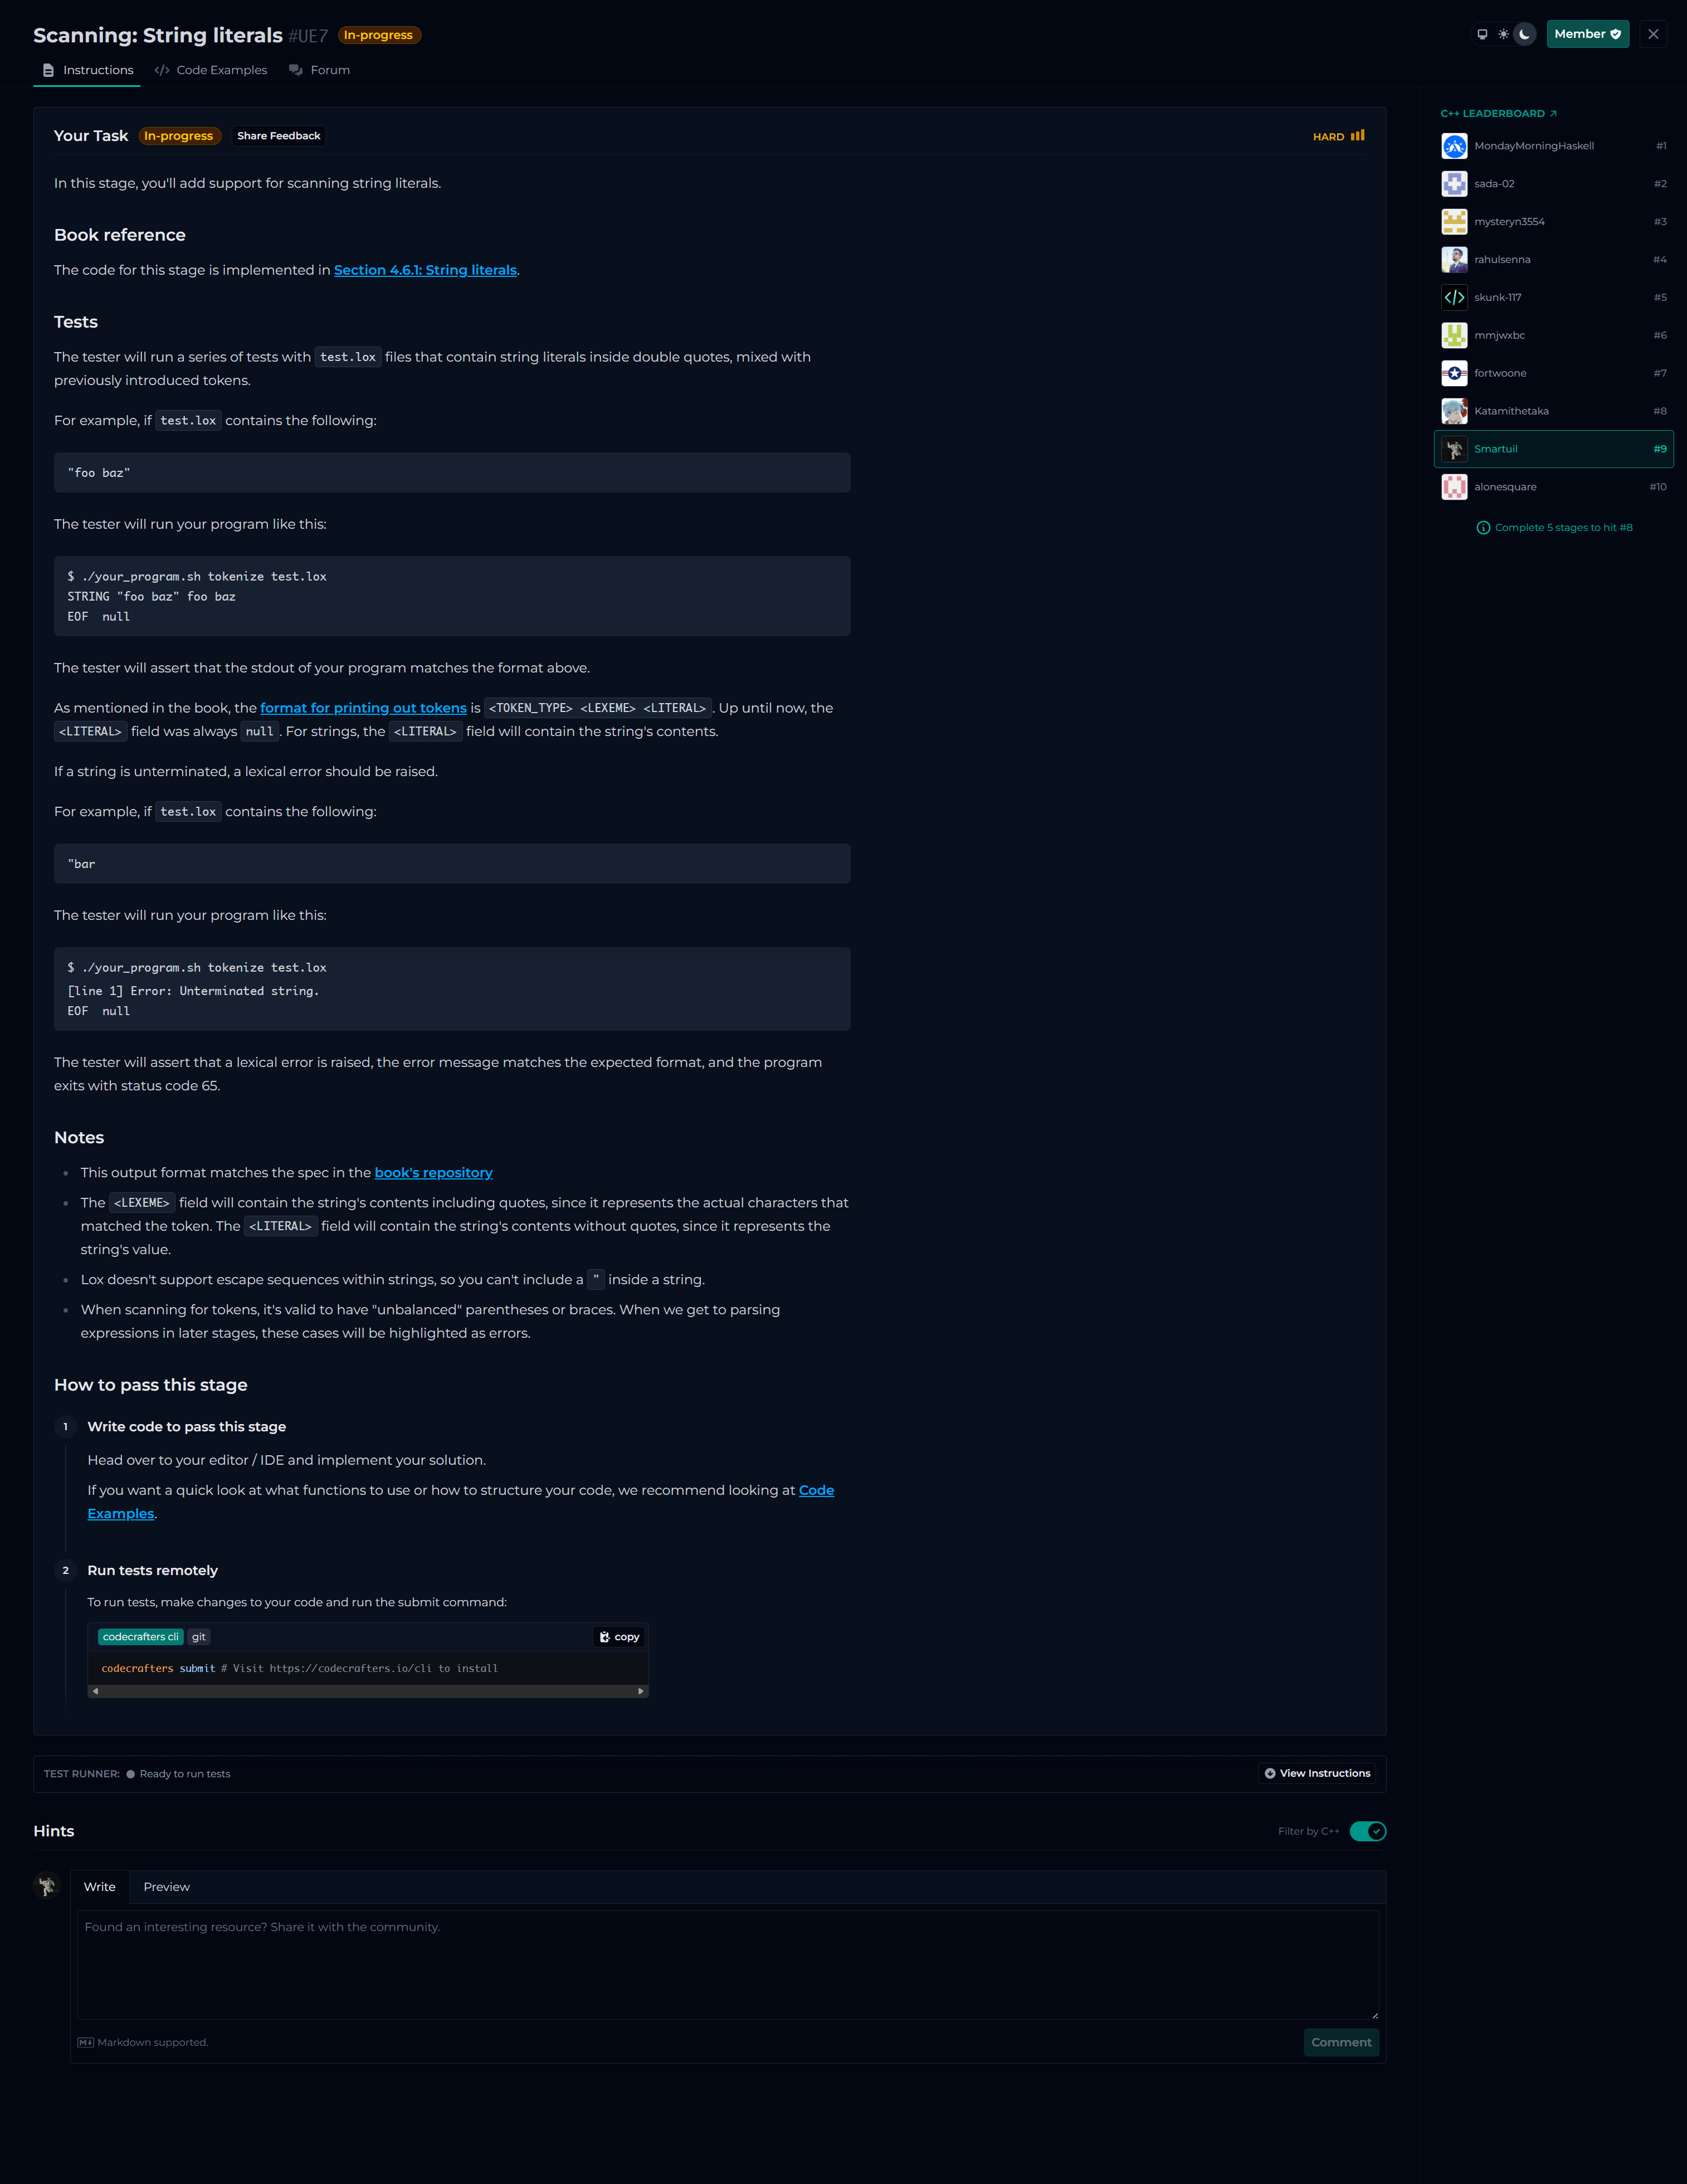Open Section 4.6.1: String literals link
Image resolution: width=1687 pixels, height=2184 pixels.
(425, 270)
